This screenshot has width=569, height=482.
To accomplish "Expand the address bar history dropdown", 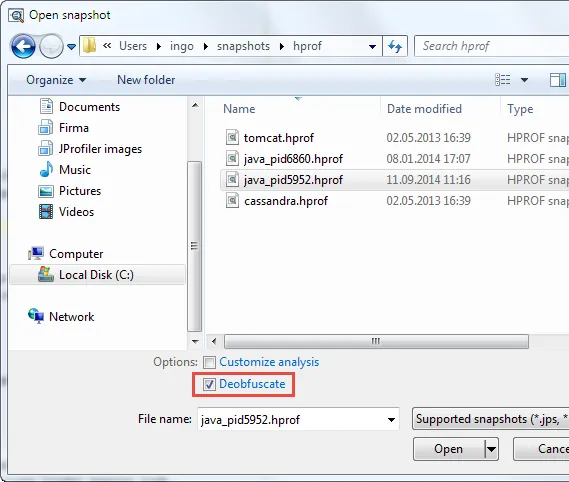I will click(372, 46).
